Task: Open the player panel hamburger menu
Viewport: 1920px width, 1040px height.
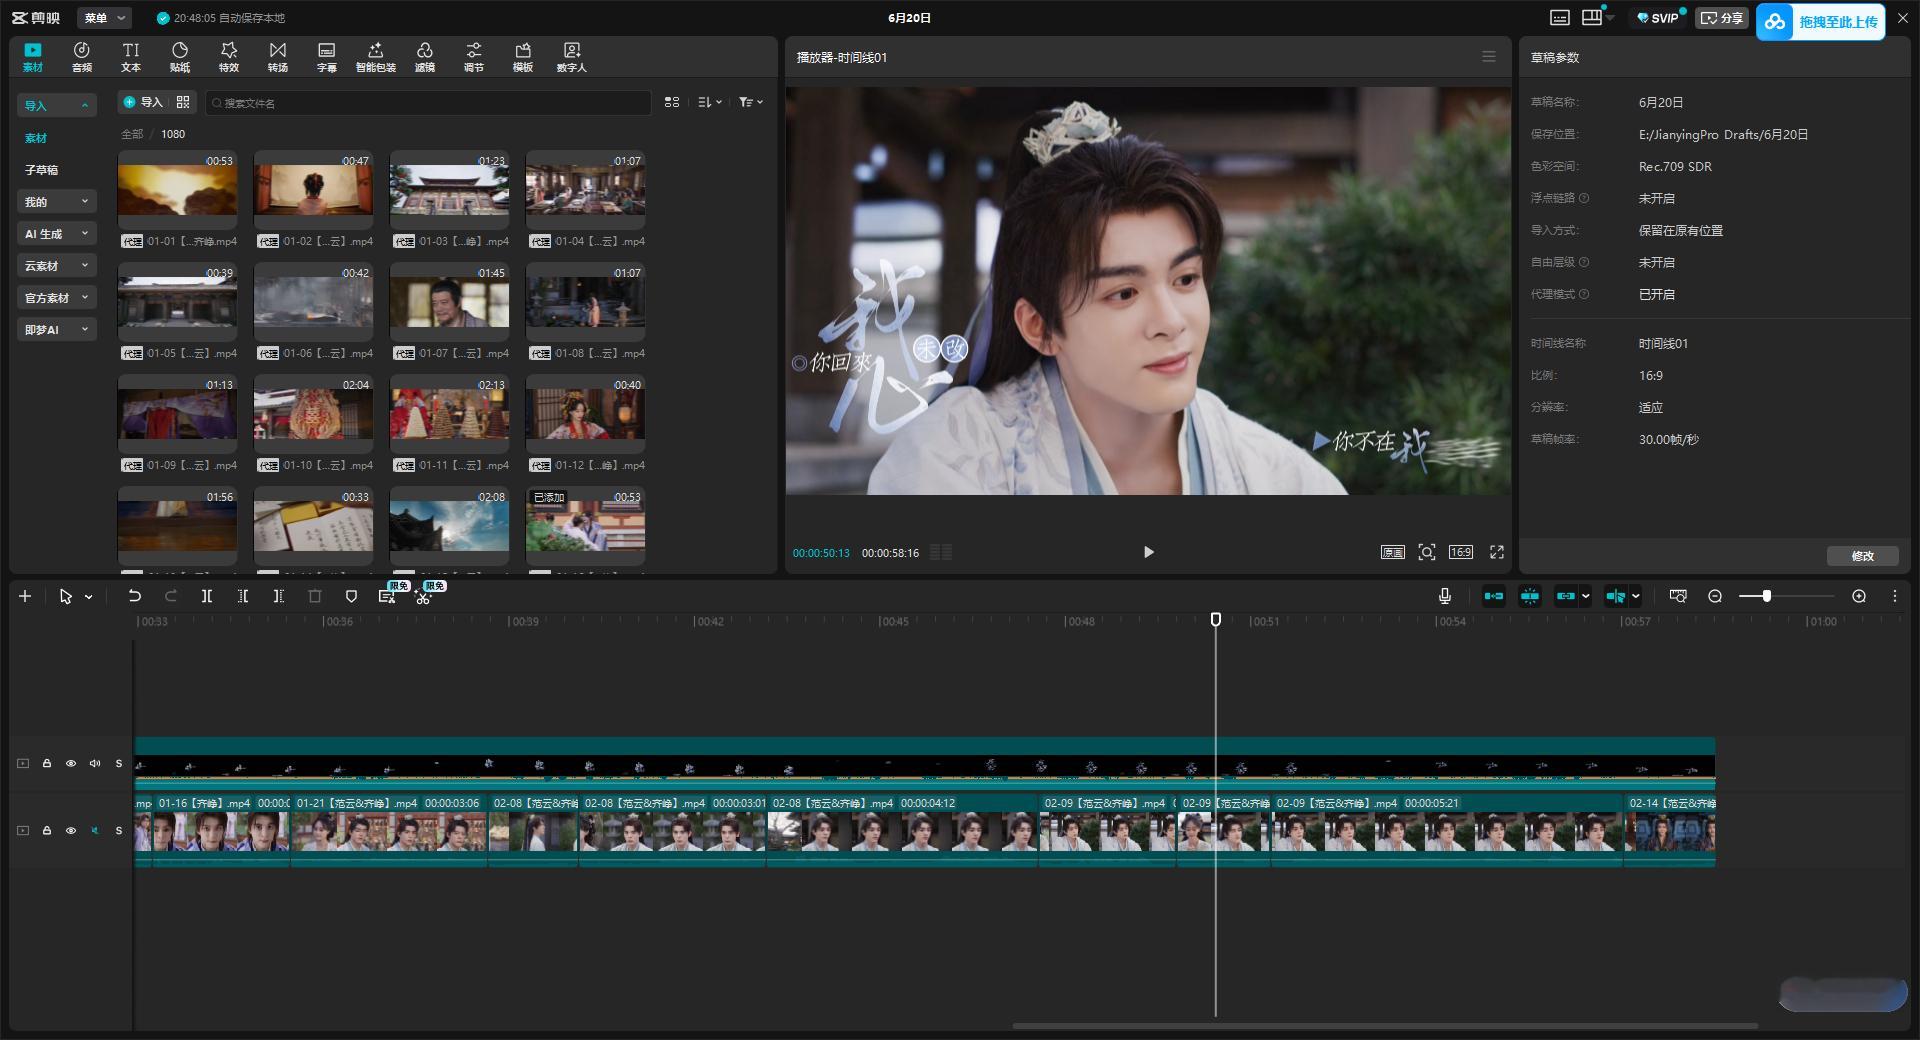Action: [x=1489, y=57]
